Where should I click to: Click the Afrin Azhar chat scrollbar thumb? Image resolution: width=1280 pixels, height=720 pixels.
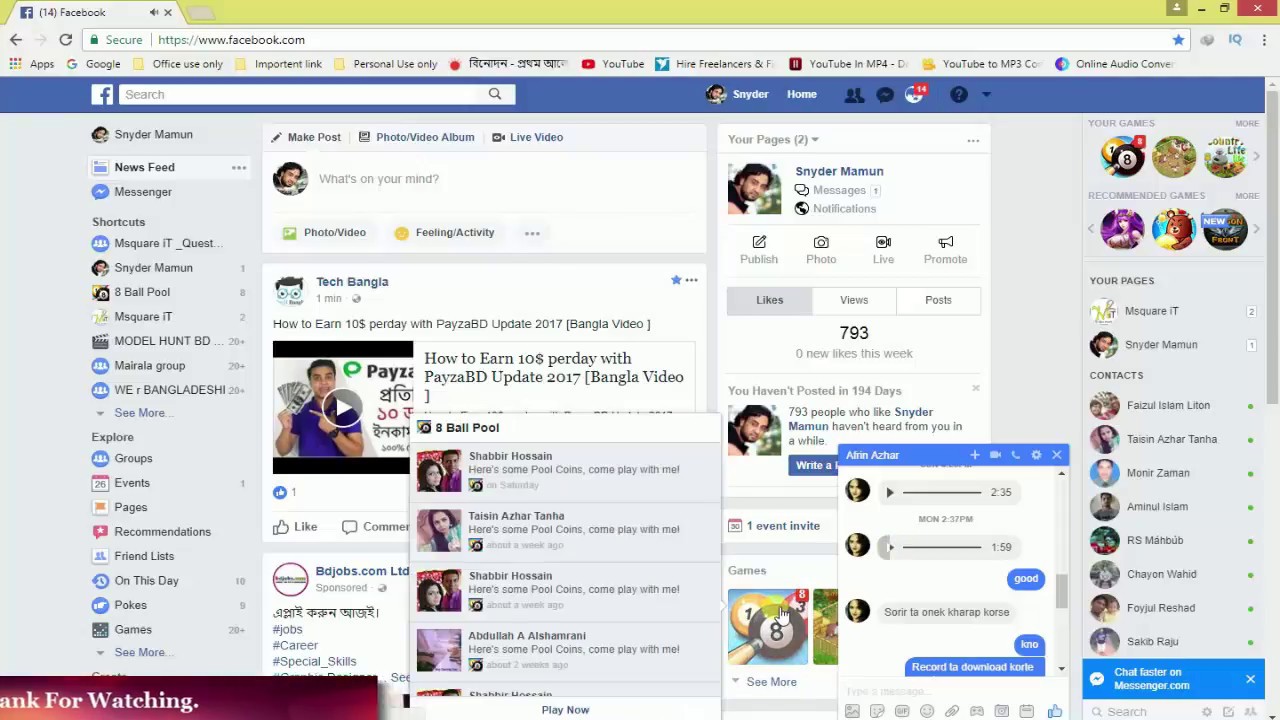pos(1061,590)
